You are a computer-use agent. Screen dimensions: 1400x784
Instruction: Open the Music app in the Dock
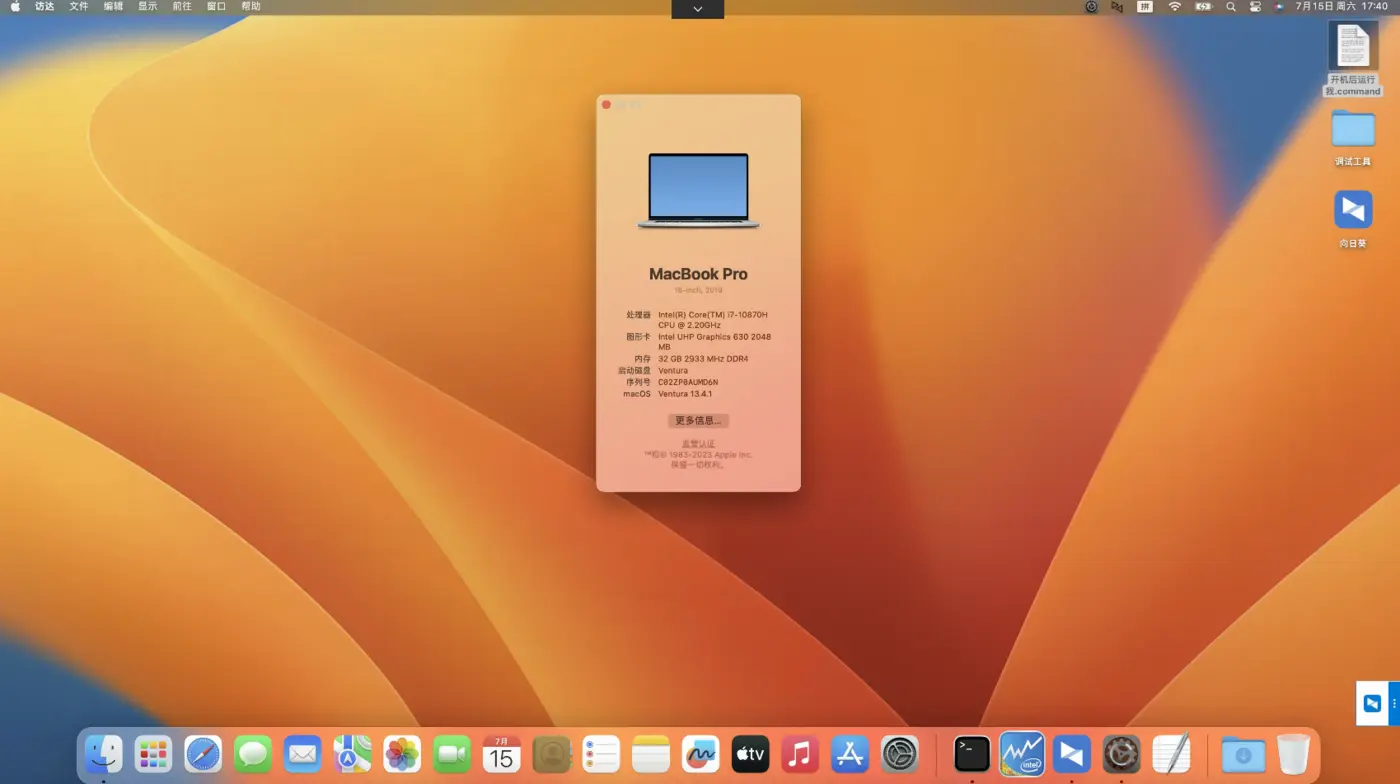coord(799,753)
